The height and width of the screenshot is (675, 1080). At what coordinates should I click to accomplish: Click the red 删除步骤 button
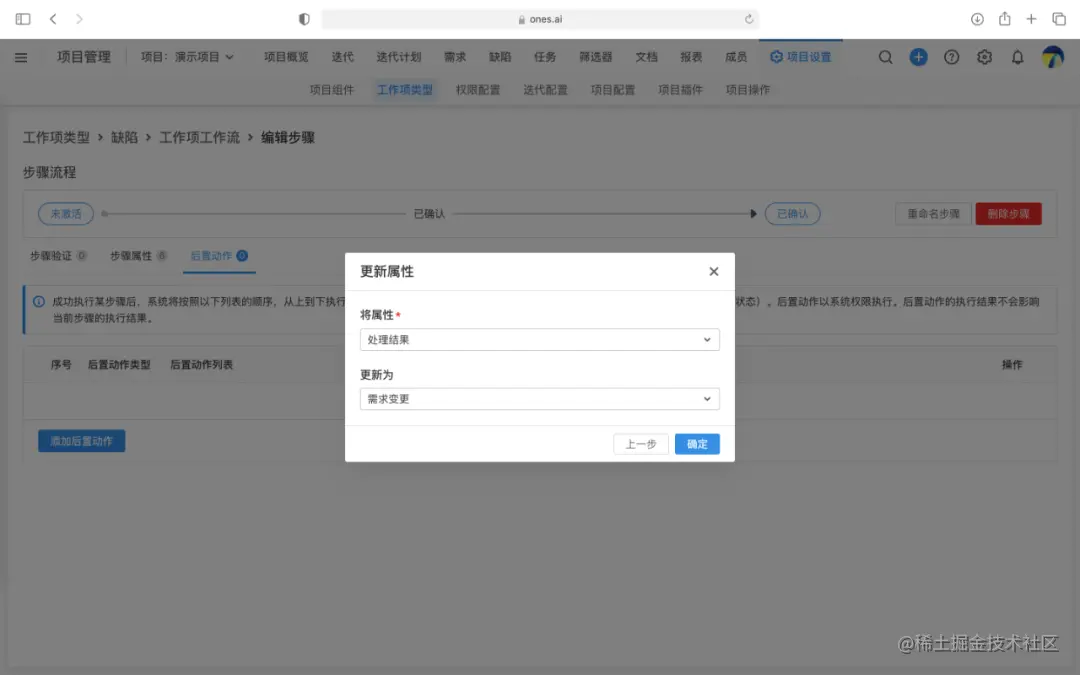(1008, 213)
